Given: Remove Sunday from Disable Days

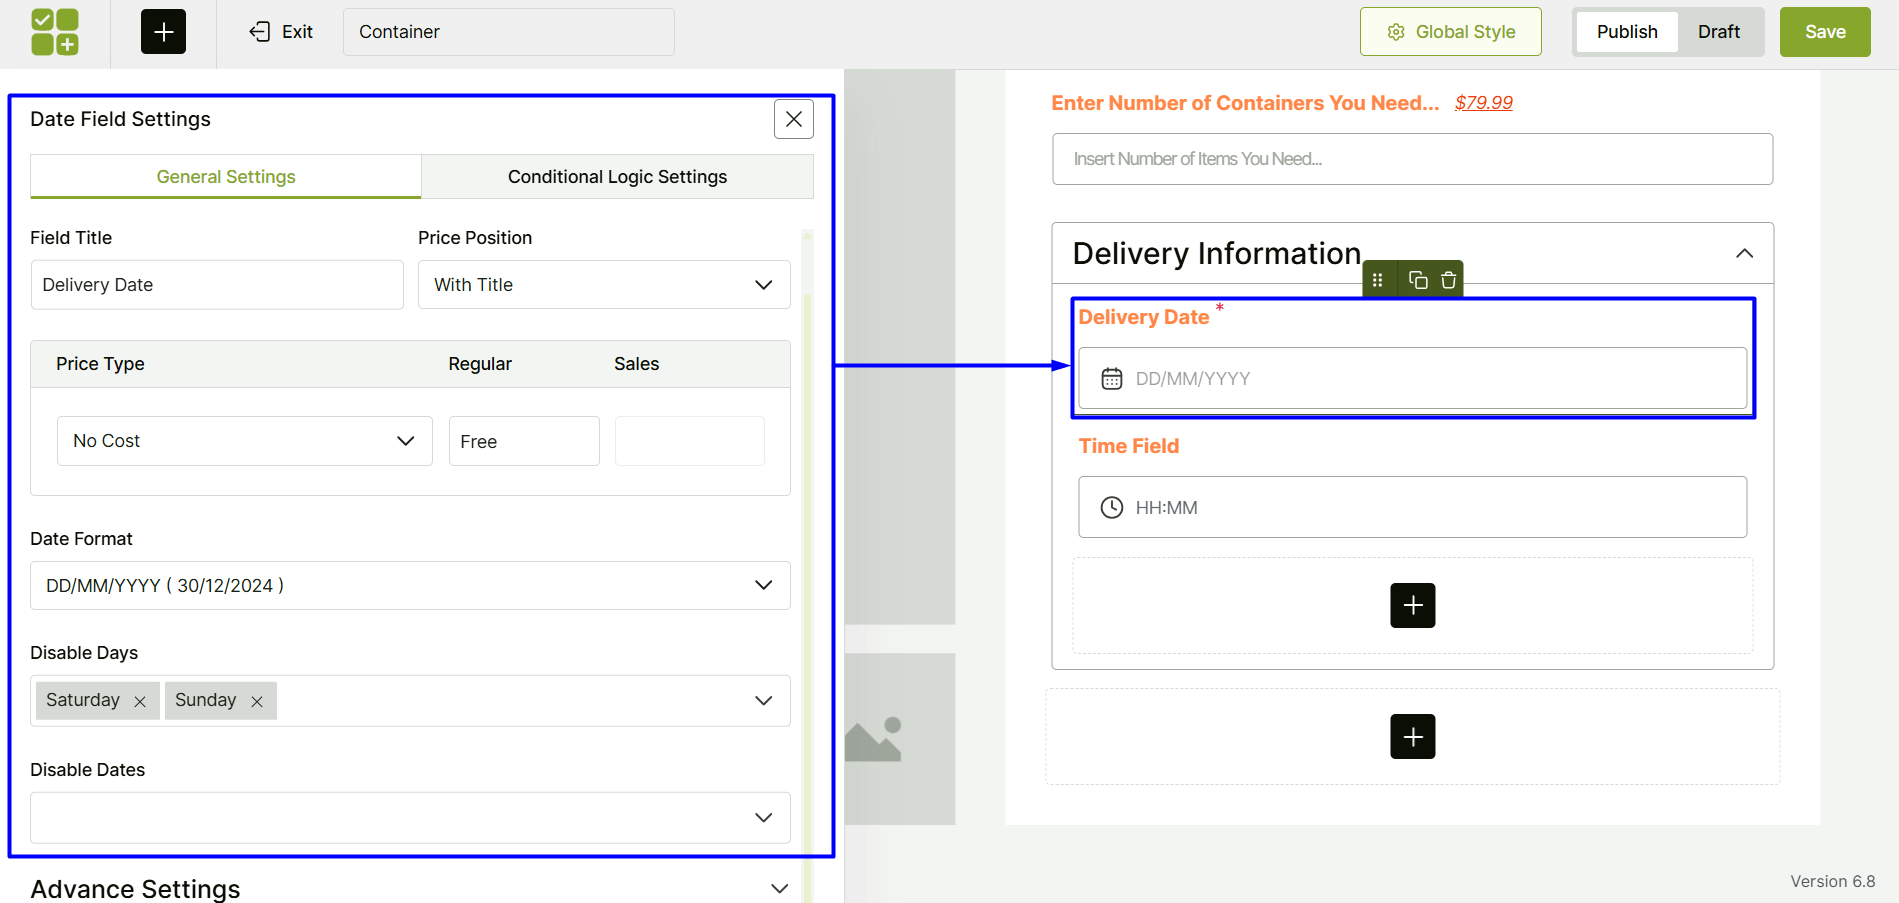Looking at the screenshot, I should tap(257, 702).
